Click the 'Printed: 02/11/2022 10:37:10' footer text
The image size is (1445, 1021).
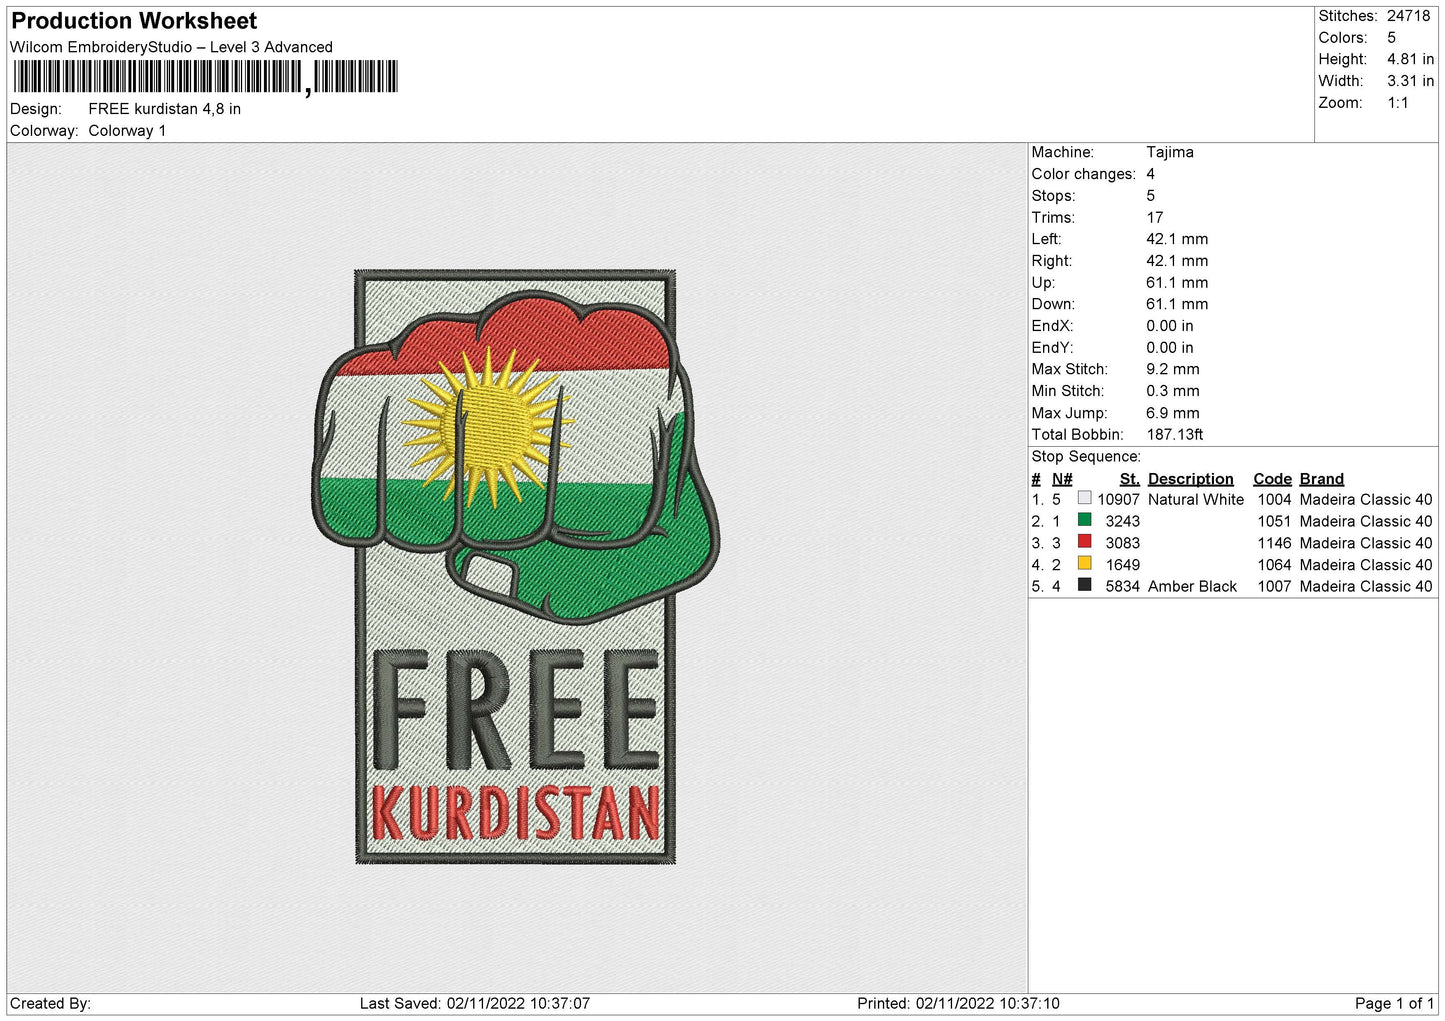tap(958, 1004)
